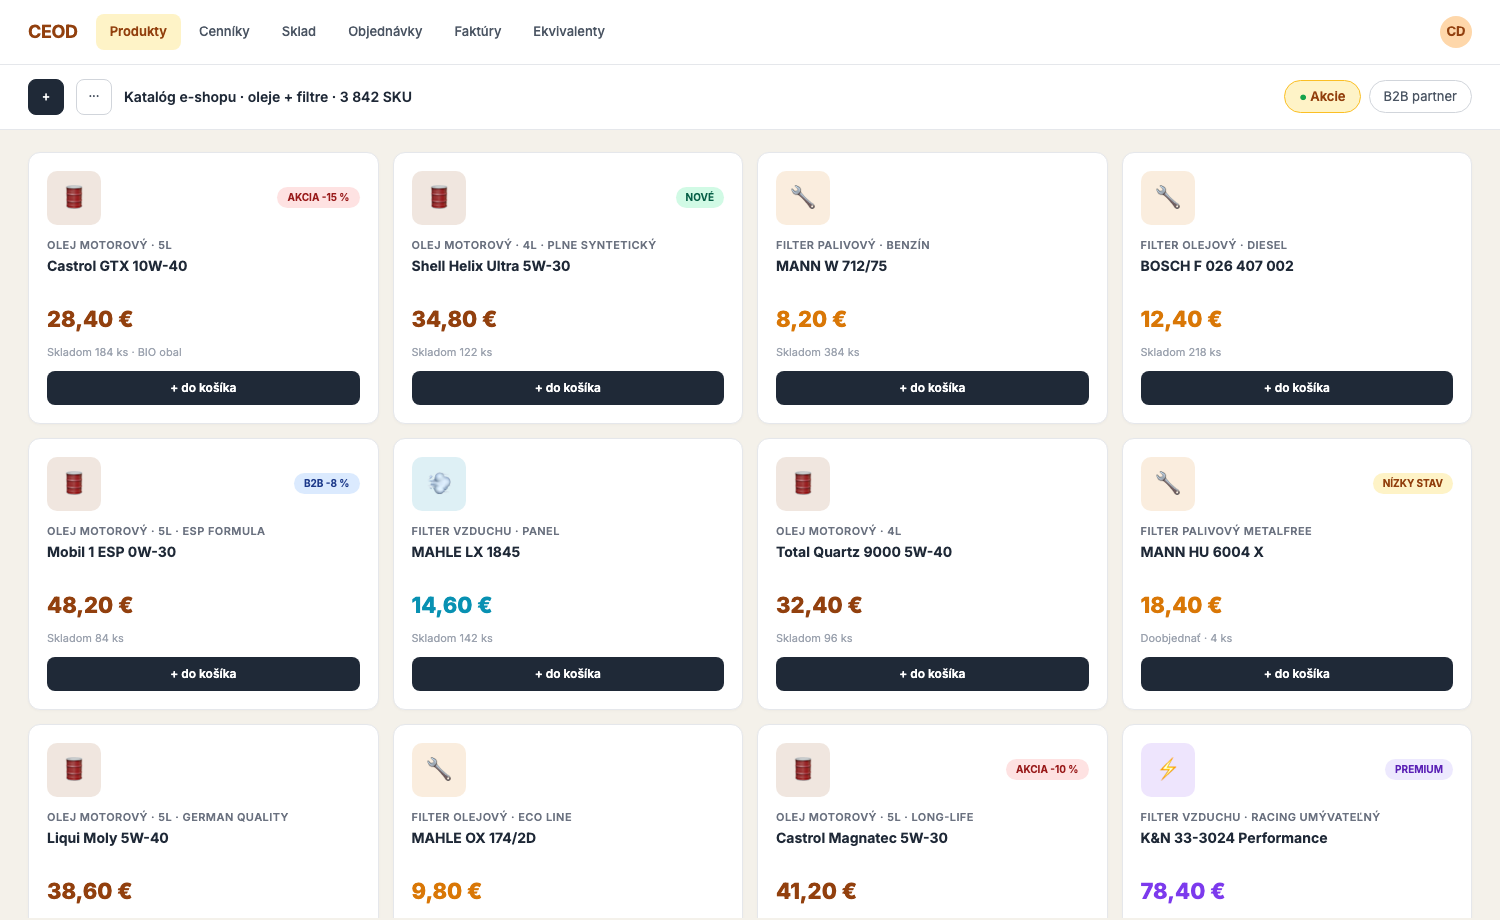
Task: Add BOSCH F 026 407 002 to cart
Action: (1297, 388)
